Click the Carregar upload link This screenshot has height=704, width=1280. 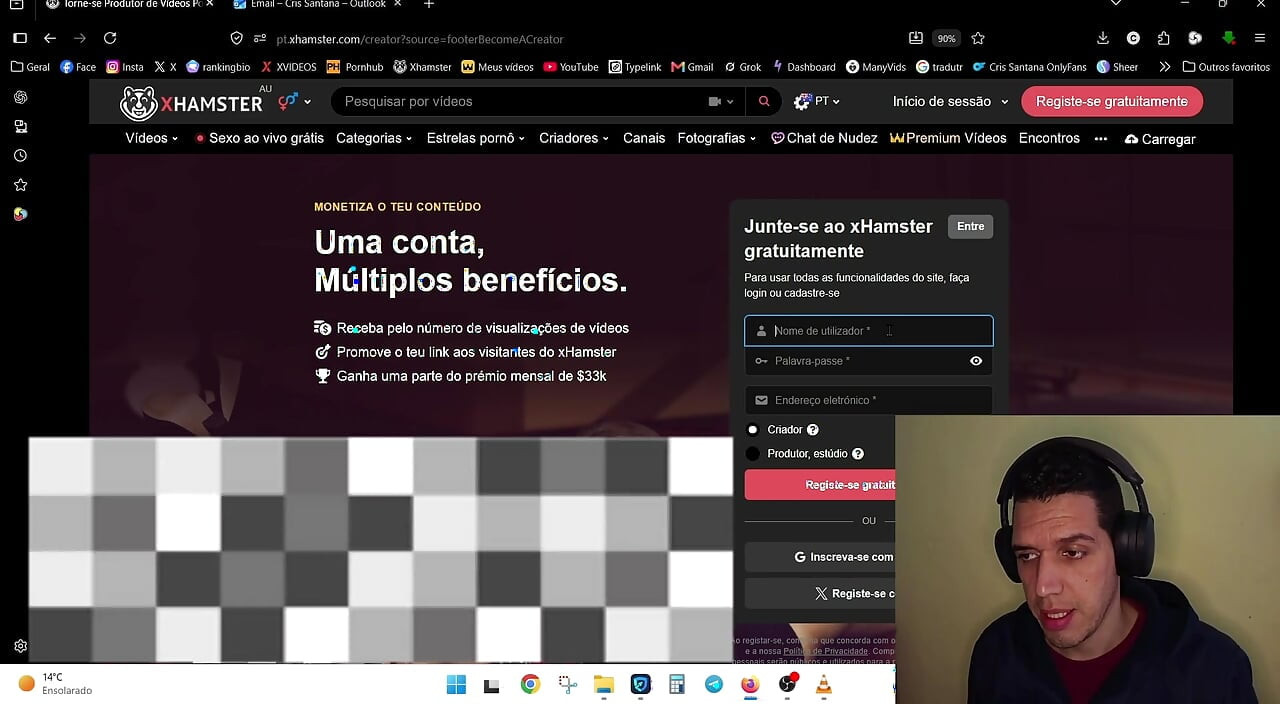click(x=1160, y=139)
